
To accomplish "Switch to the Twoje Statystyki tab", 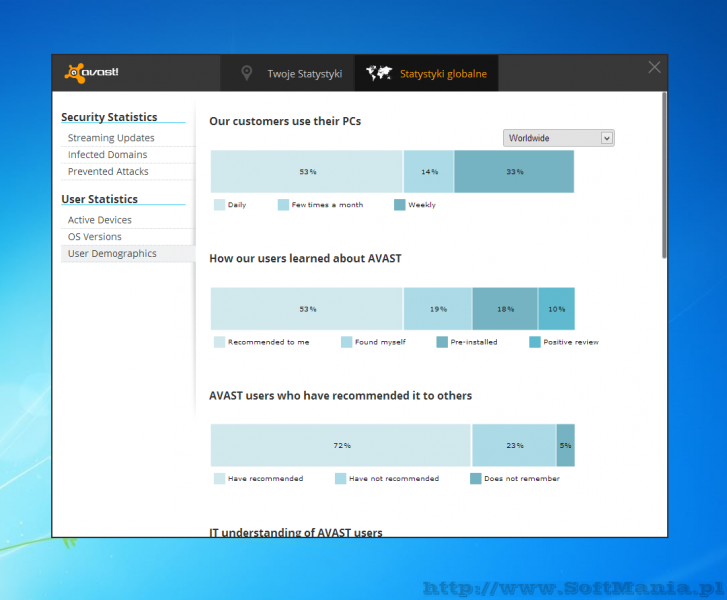I will 287,73.
